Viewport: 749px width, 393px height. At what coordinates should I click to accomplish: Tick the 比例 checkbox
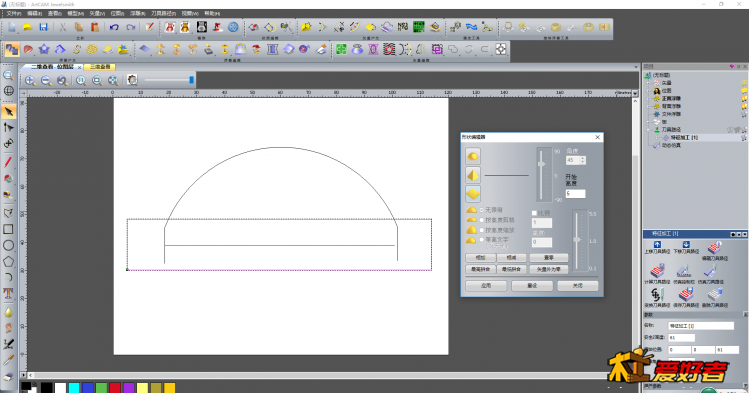click(535, 213)
